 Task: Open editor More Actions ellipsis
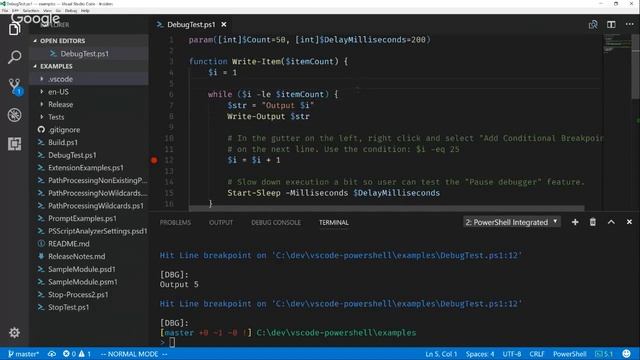coord(629,24)
